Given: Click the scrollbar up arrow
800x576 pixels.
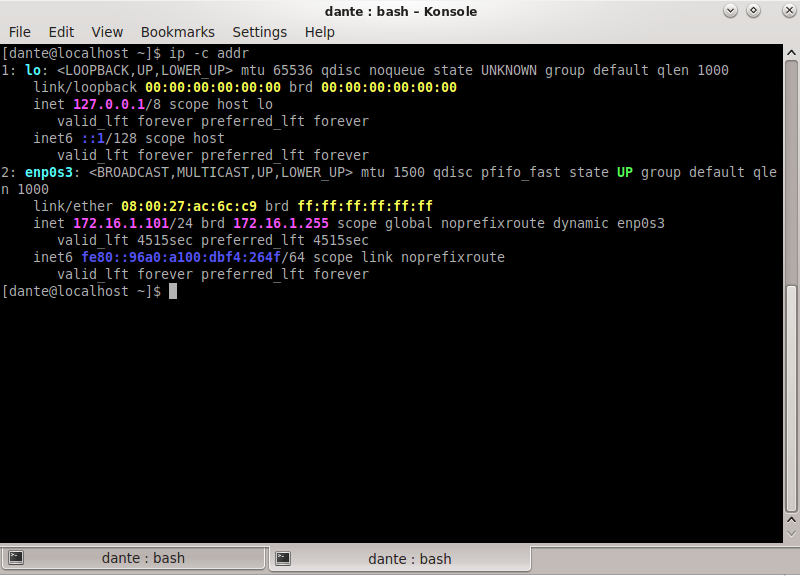Looking at the screenshot, I should coord(790,52).
